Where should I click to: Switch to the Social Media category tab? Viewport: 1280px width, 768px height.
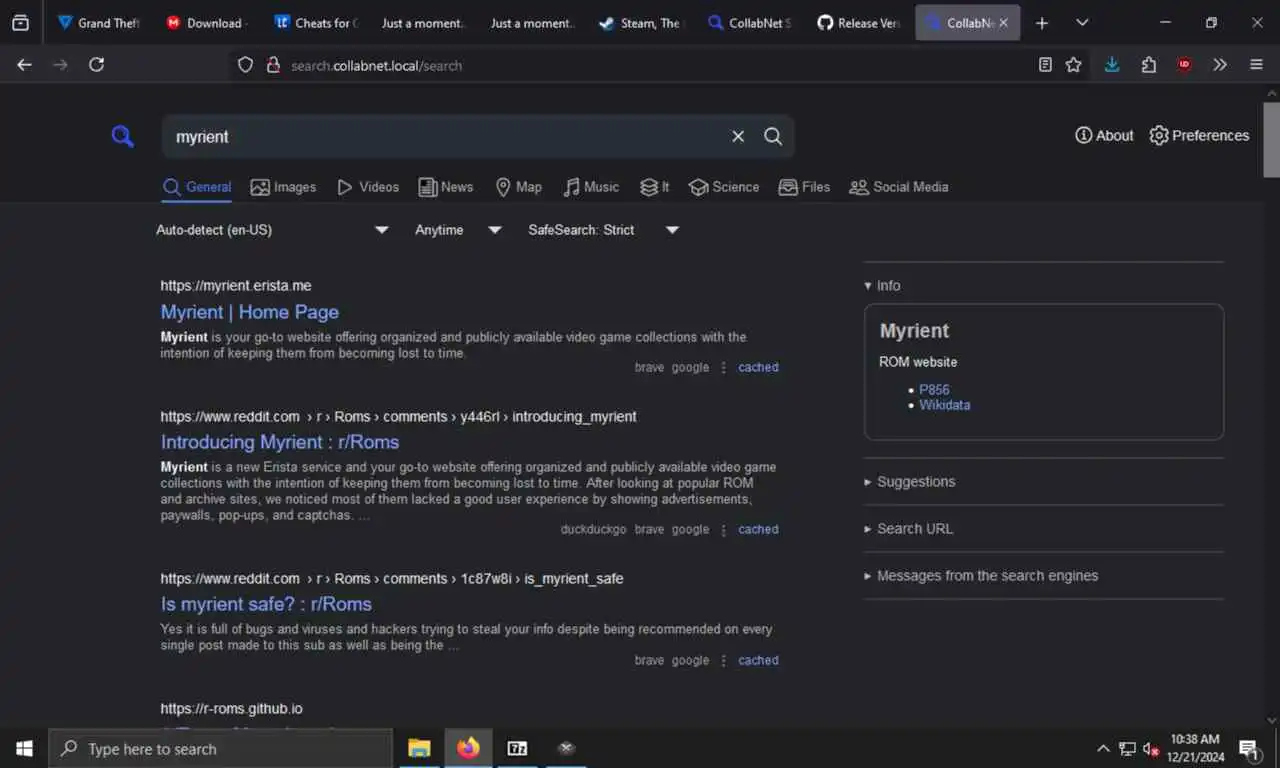[899, 187]
